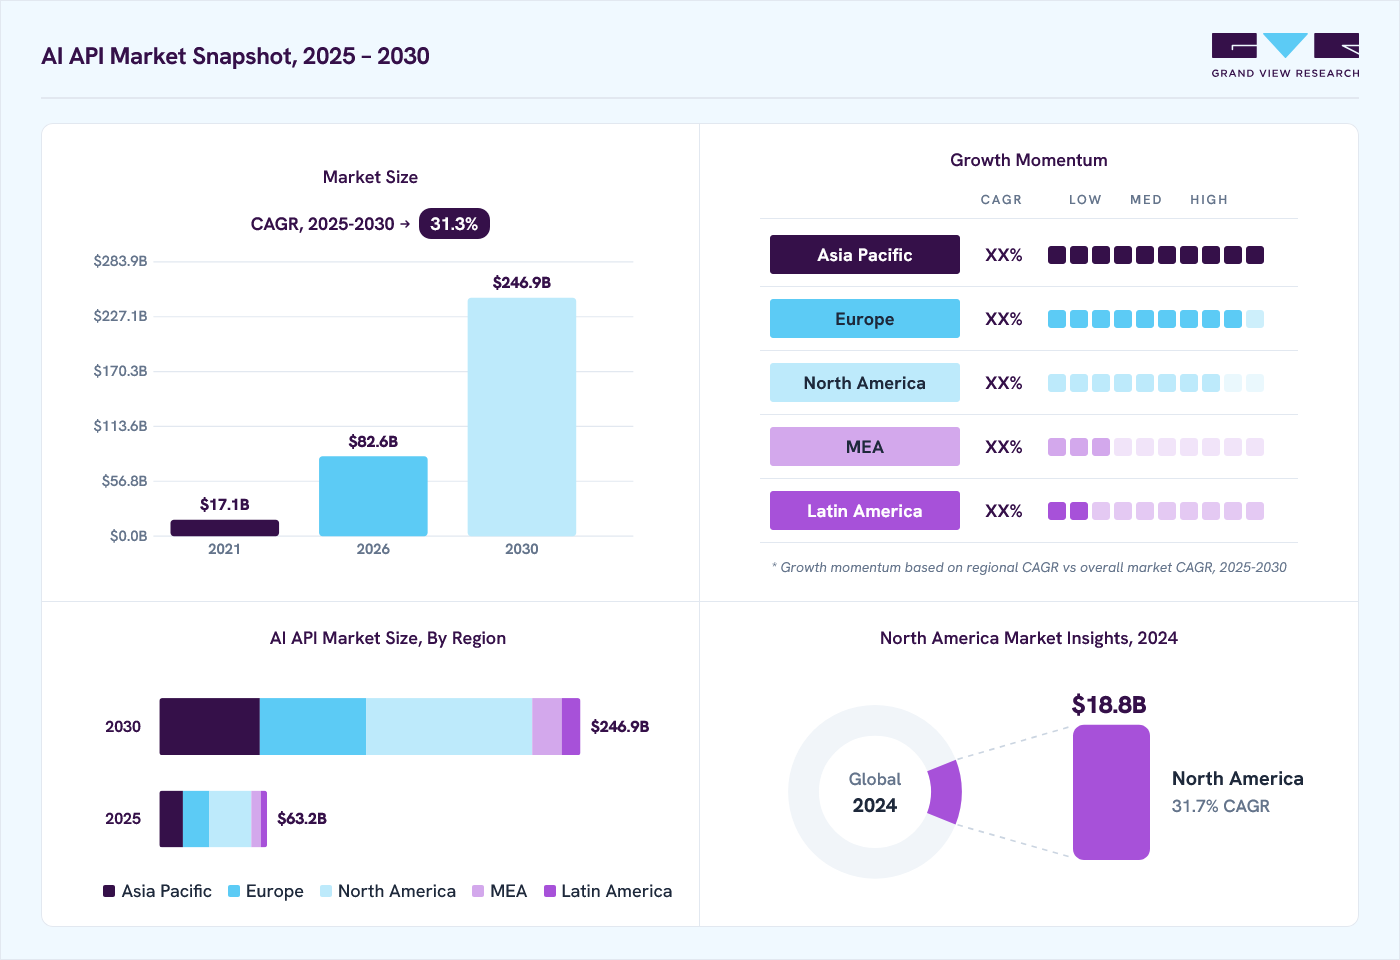Click the purple $18.8B North America bar
The image size is (1400, 960).
pyautogui.click(x=1111, y=792)
